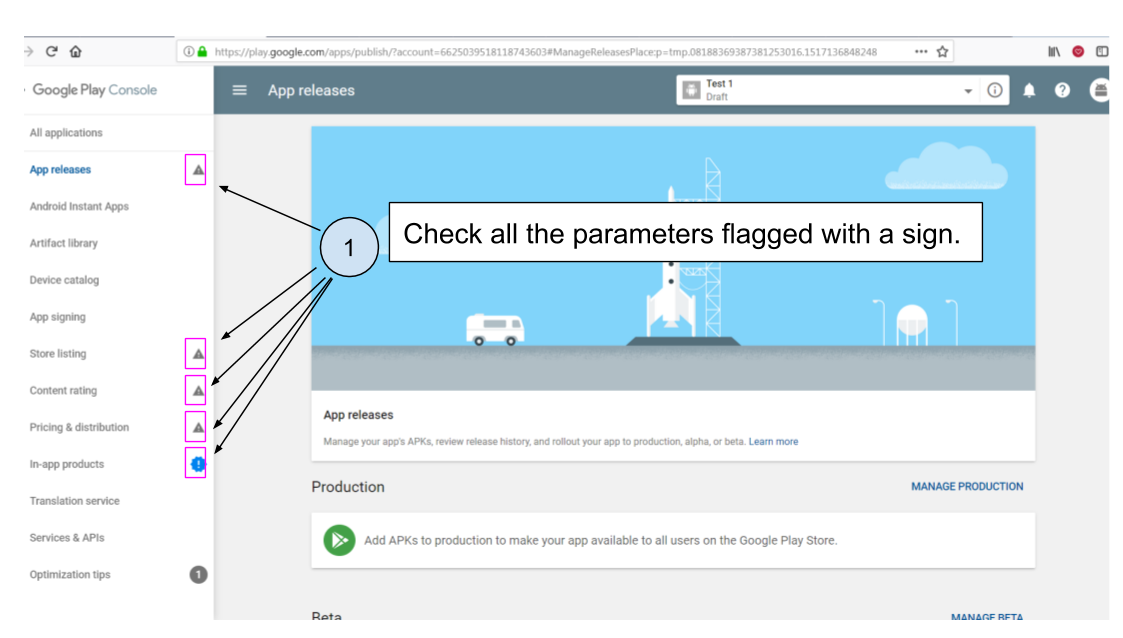Open Android Instant Apps section
Viewport: 1123px width, 638px height.
pos(79,206)
